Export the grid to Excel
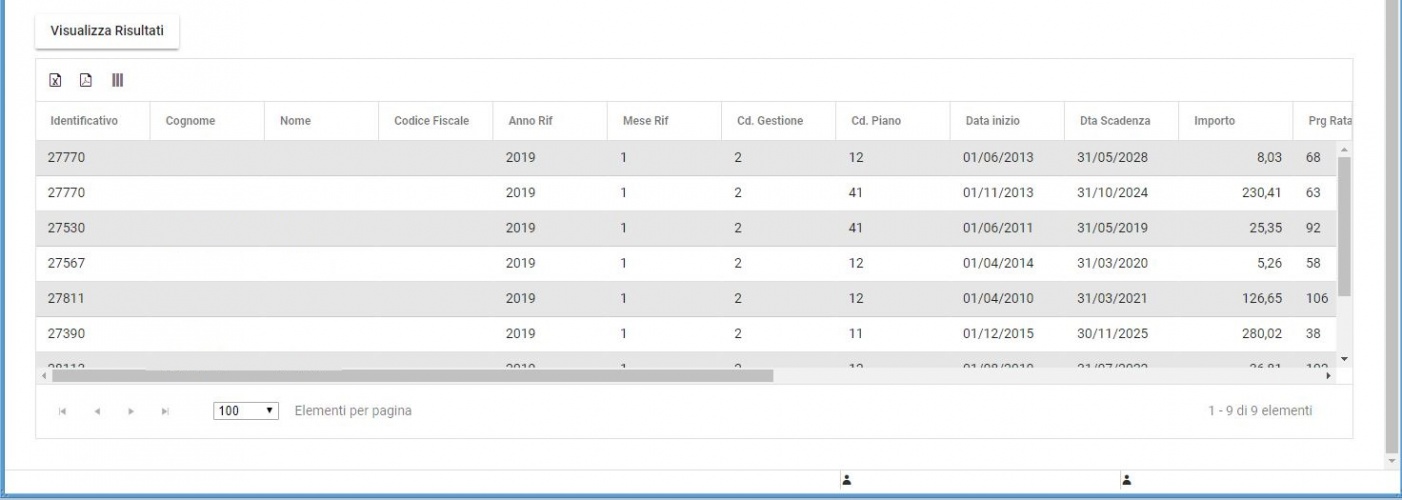 click(x=57, y=80)
